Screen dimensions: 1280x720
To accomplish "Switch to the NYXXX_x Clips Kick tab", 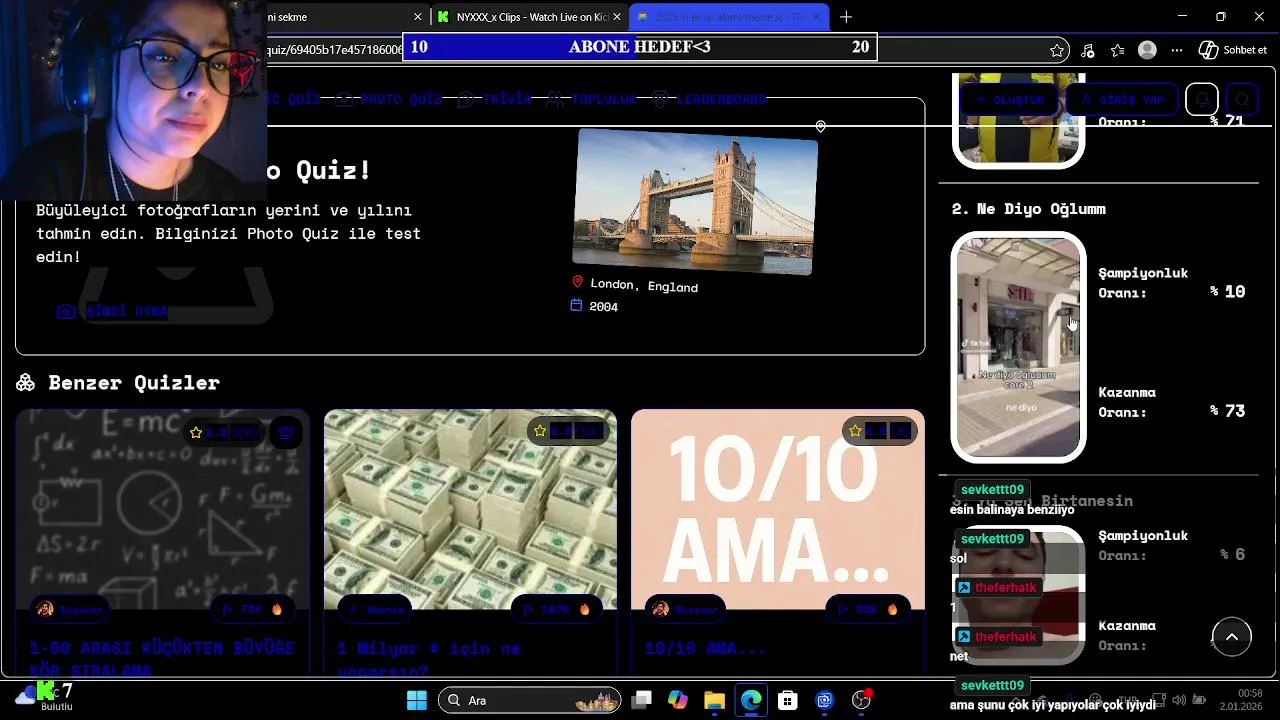I will click(530, 17).
